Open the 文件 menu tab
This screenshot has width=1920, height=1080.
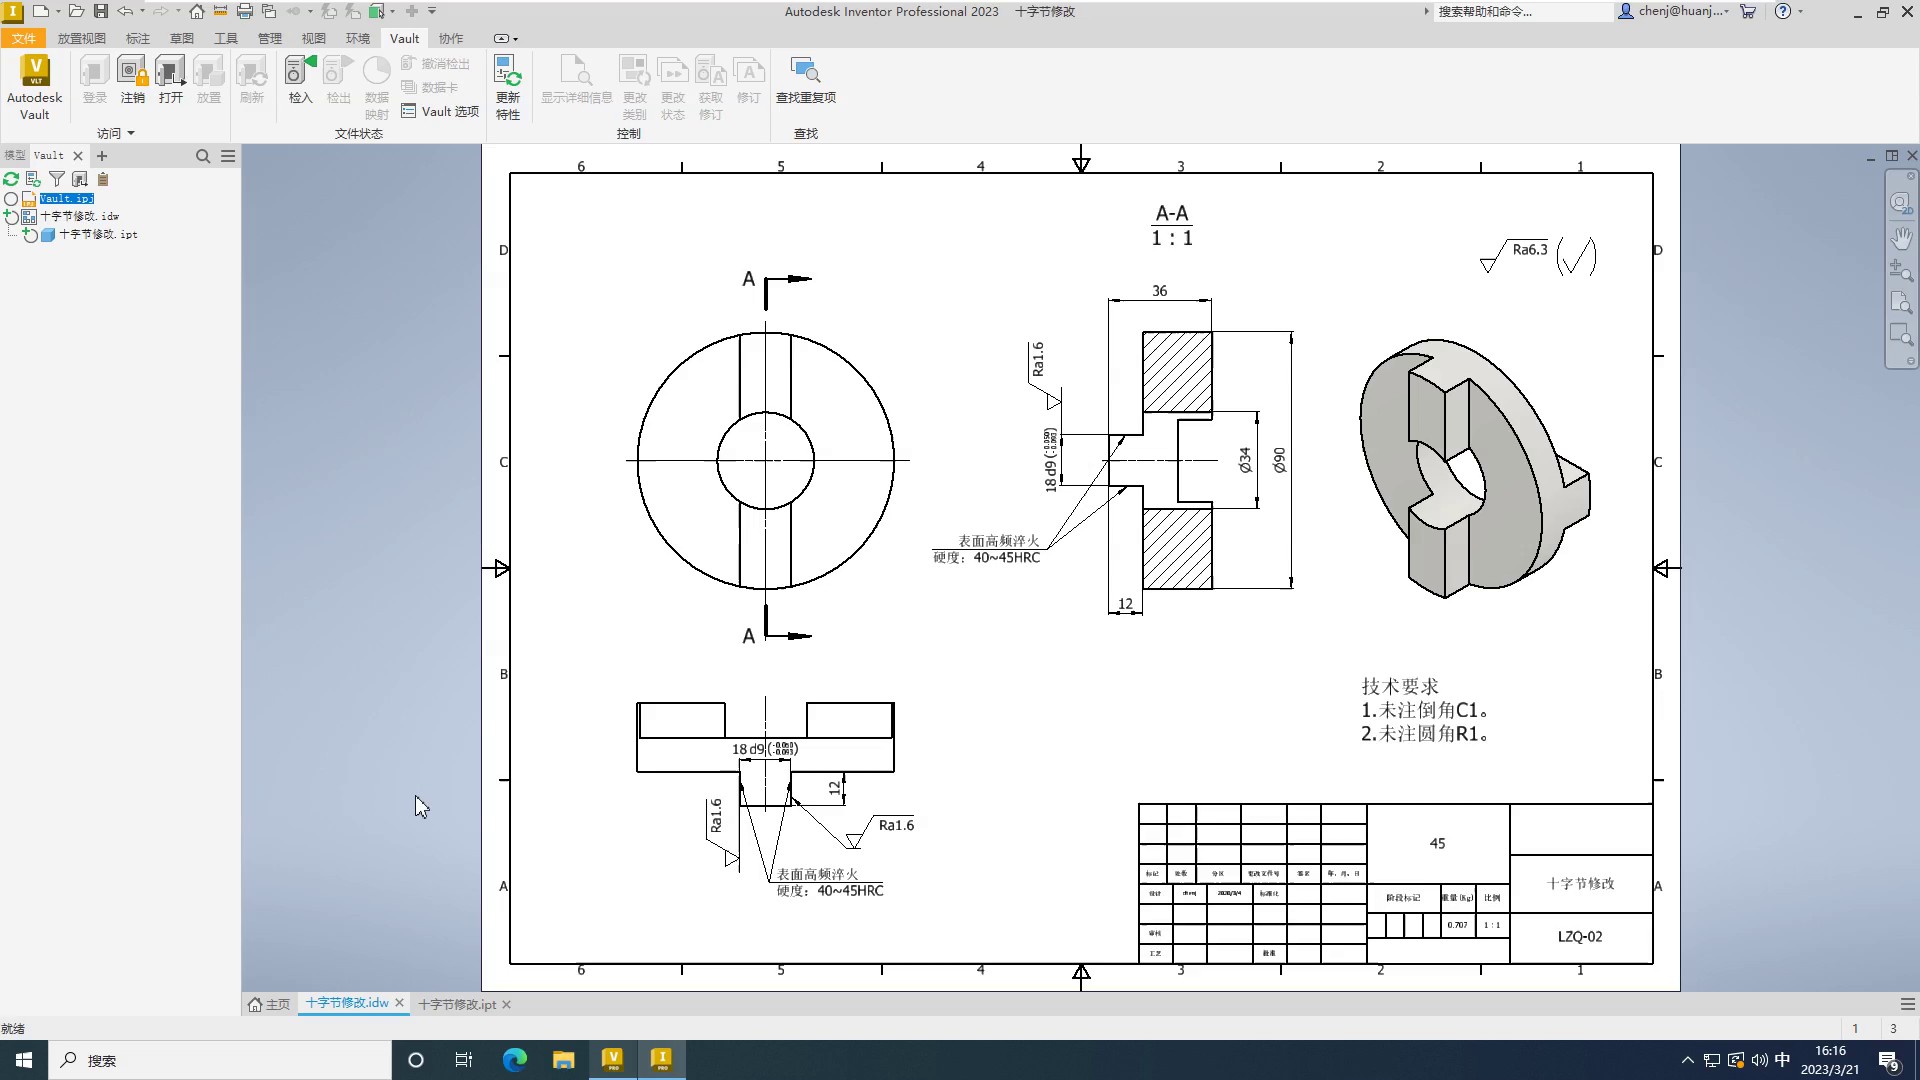24,38
